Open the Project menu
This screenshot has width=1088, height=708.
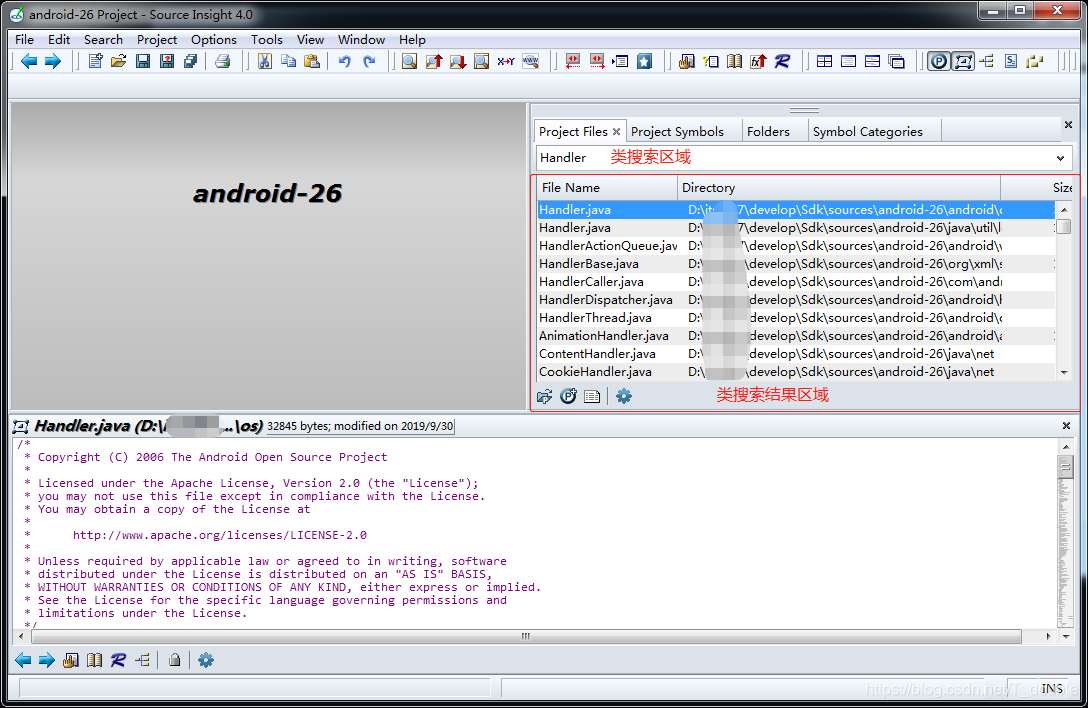pos(157,40)
